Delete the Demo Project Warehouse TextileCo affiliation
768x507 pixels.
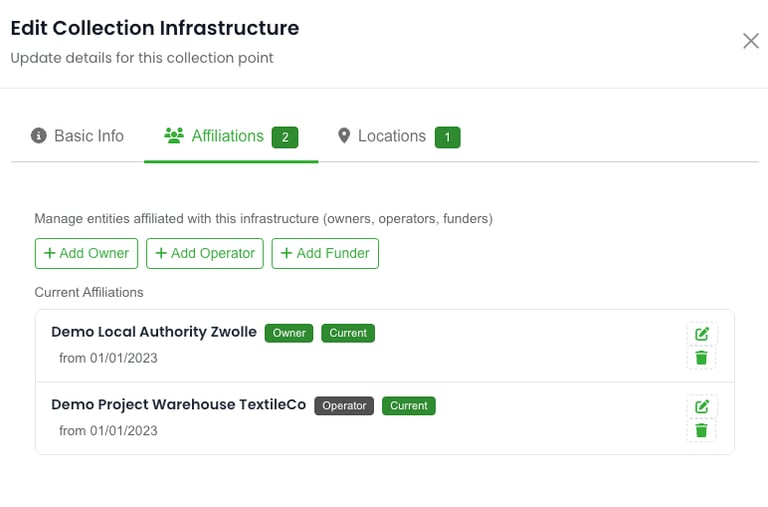702,430
